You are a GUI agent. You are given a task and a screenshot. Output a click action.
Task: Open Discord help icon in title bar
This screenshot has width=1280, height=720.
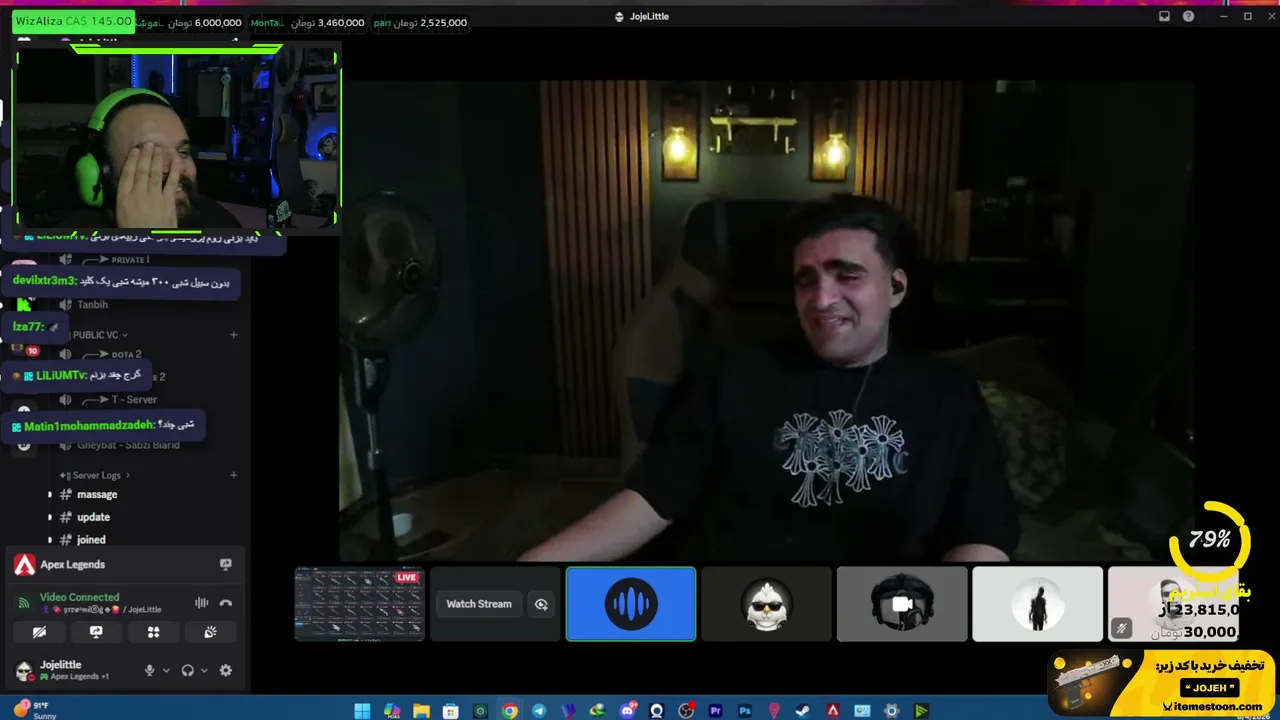(x=1188, y=17)
